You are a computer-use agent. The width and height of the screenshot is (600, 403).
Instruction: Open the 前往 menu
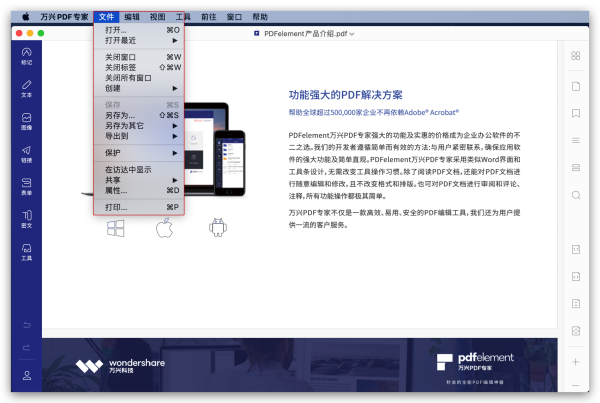click(209, 17)
